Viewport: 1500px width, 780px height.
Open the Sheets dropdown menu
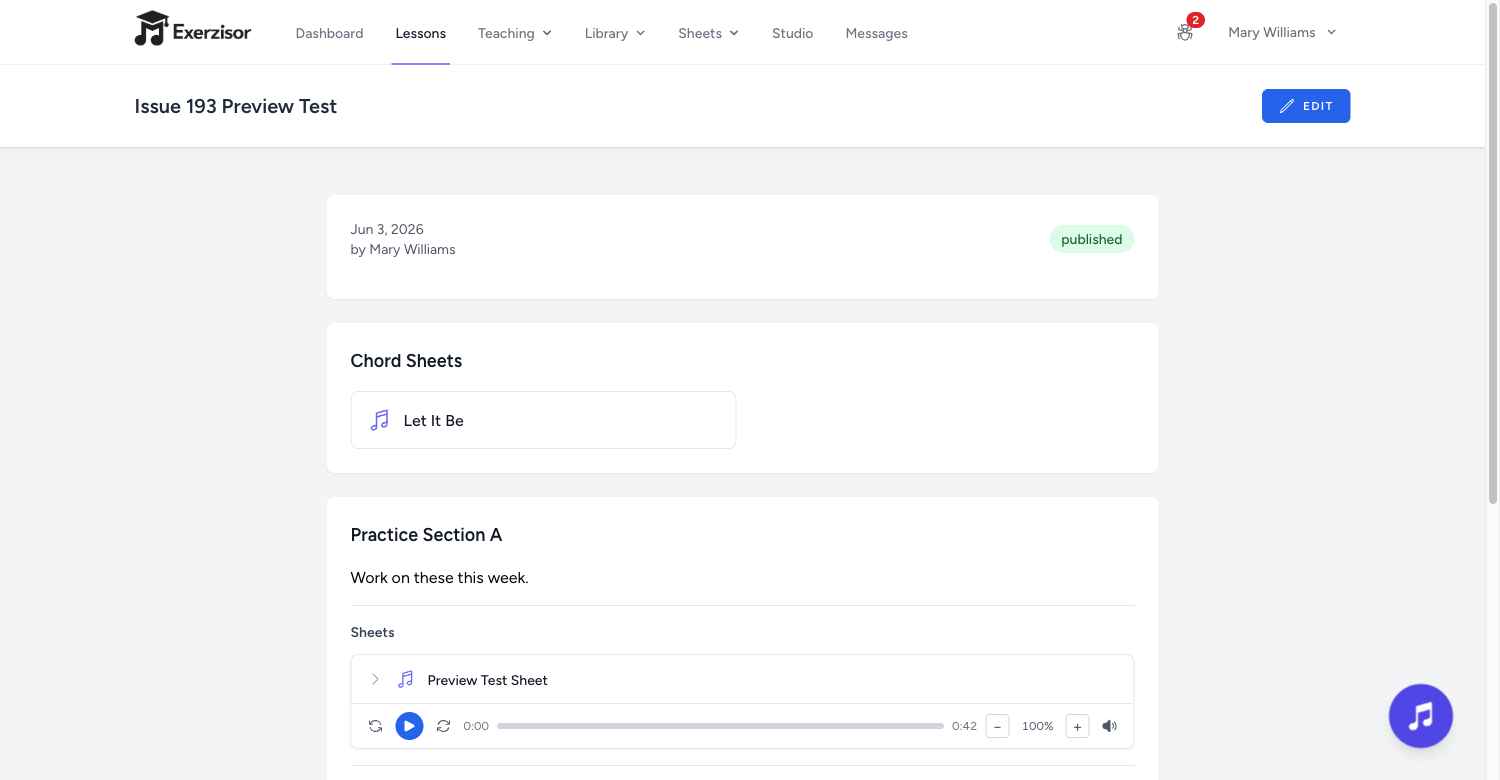708,33
